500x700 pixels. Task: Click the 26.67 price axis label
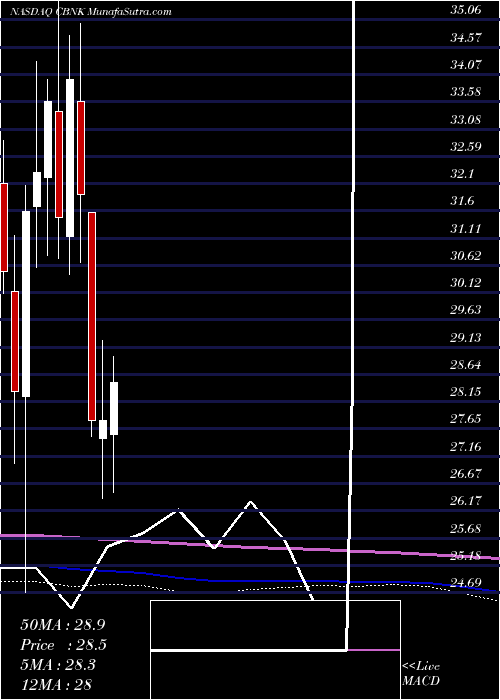coord(465,474)
